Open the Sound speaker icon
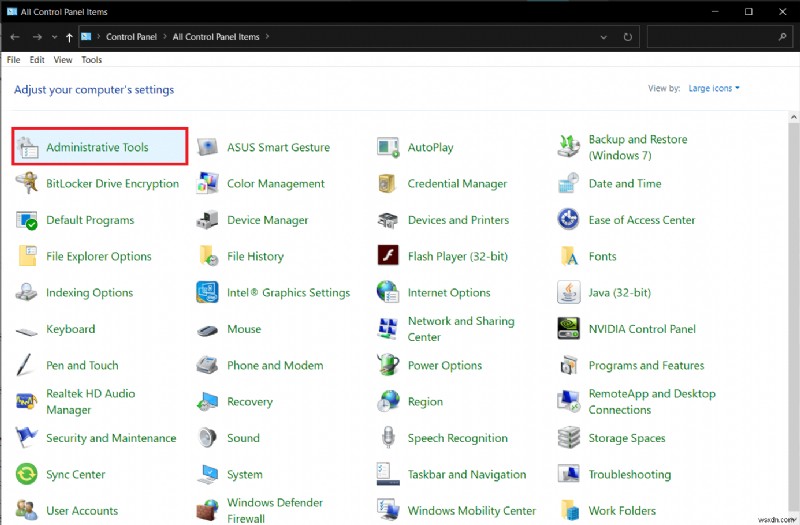The height and width of the screenshot is (525, 800). point(208,438)
